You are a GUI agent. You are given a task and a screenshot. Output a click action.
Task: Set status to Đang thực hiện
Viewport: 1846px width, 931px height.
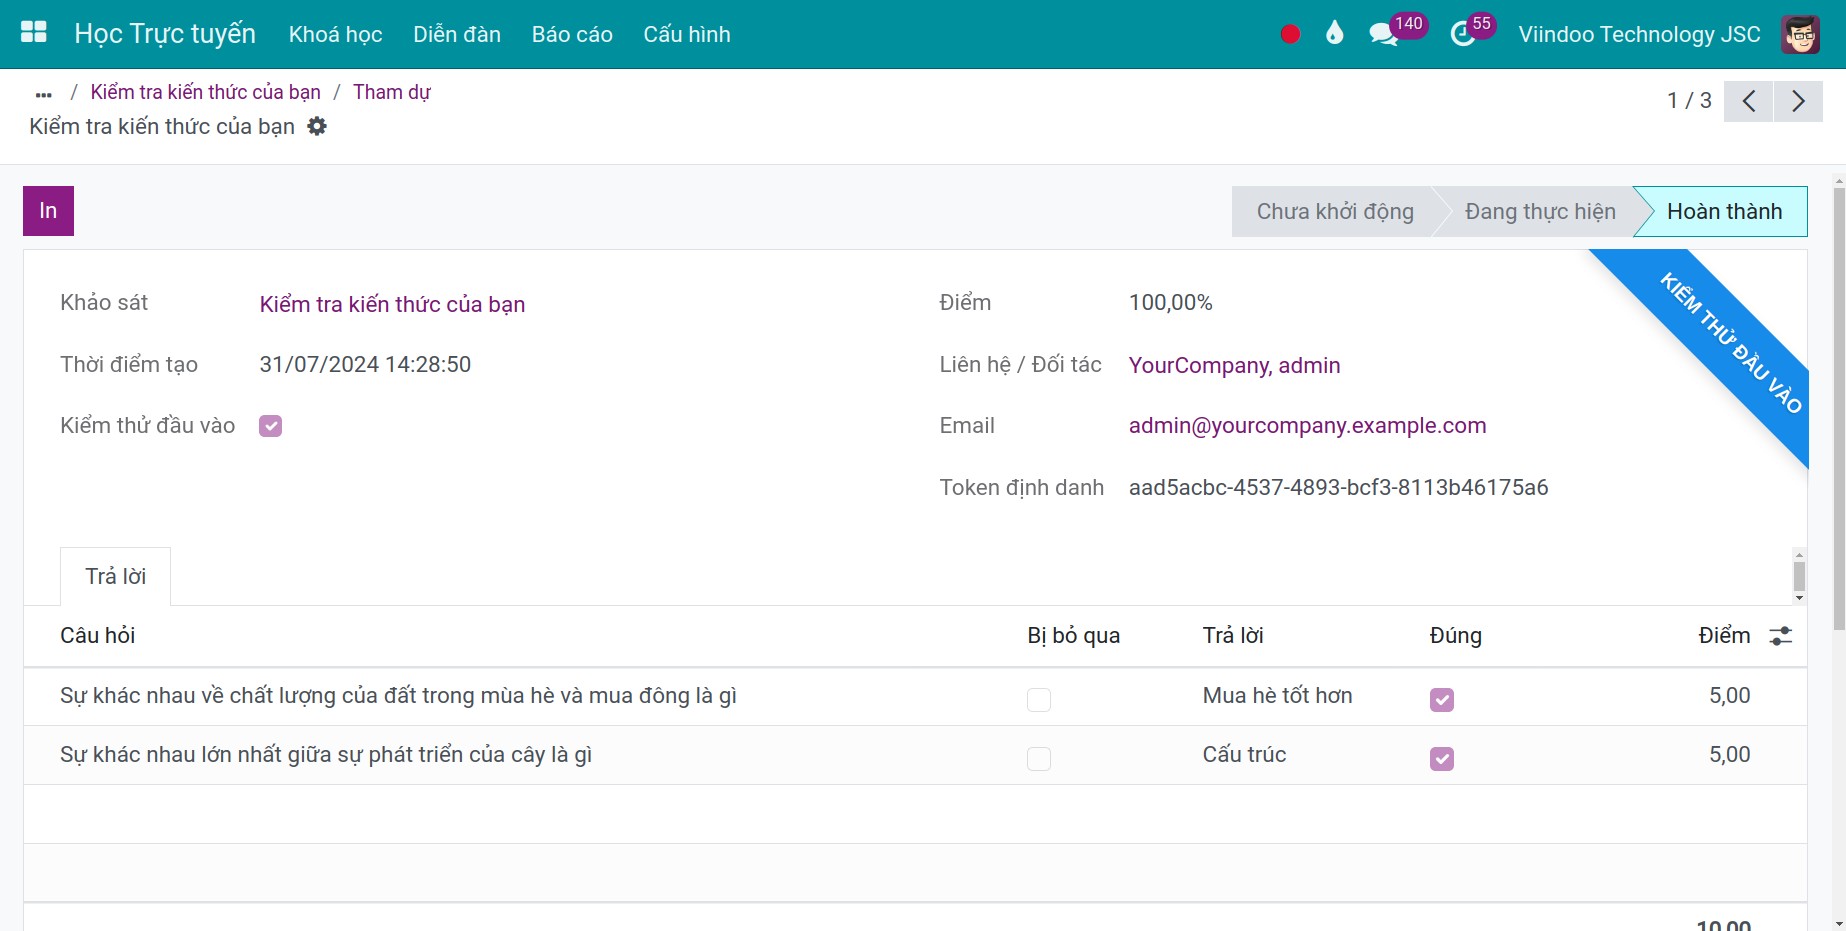[x=1540, y=212]
